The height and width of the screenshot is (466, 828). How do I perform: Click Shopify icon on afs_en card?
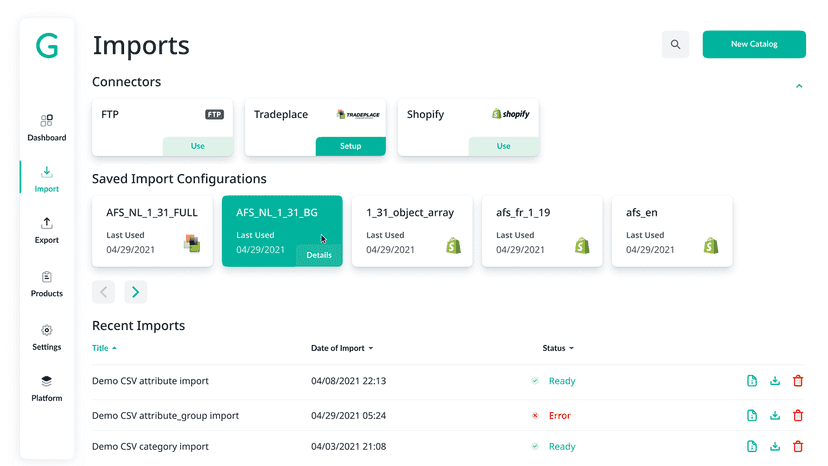coord(711,246)
